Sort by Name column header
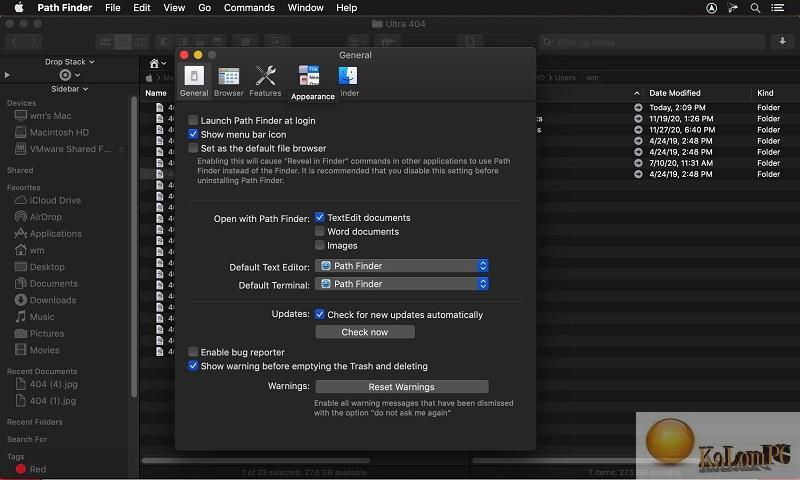800x480 pixels. (x=156, y=93)
